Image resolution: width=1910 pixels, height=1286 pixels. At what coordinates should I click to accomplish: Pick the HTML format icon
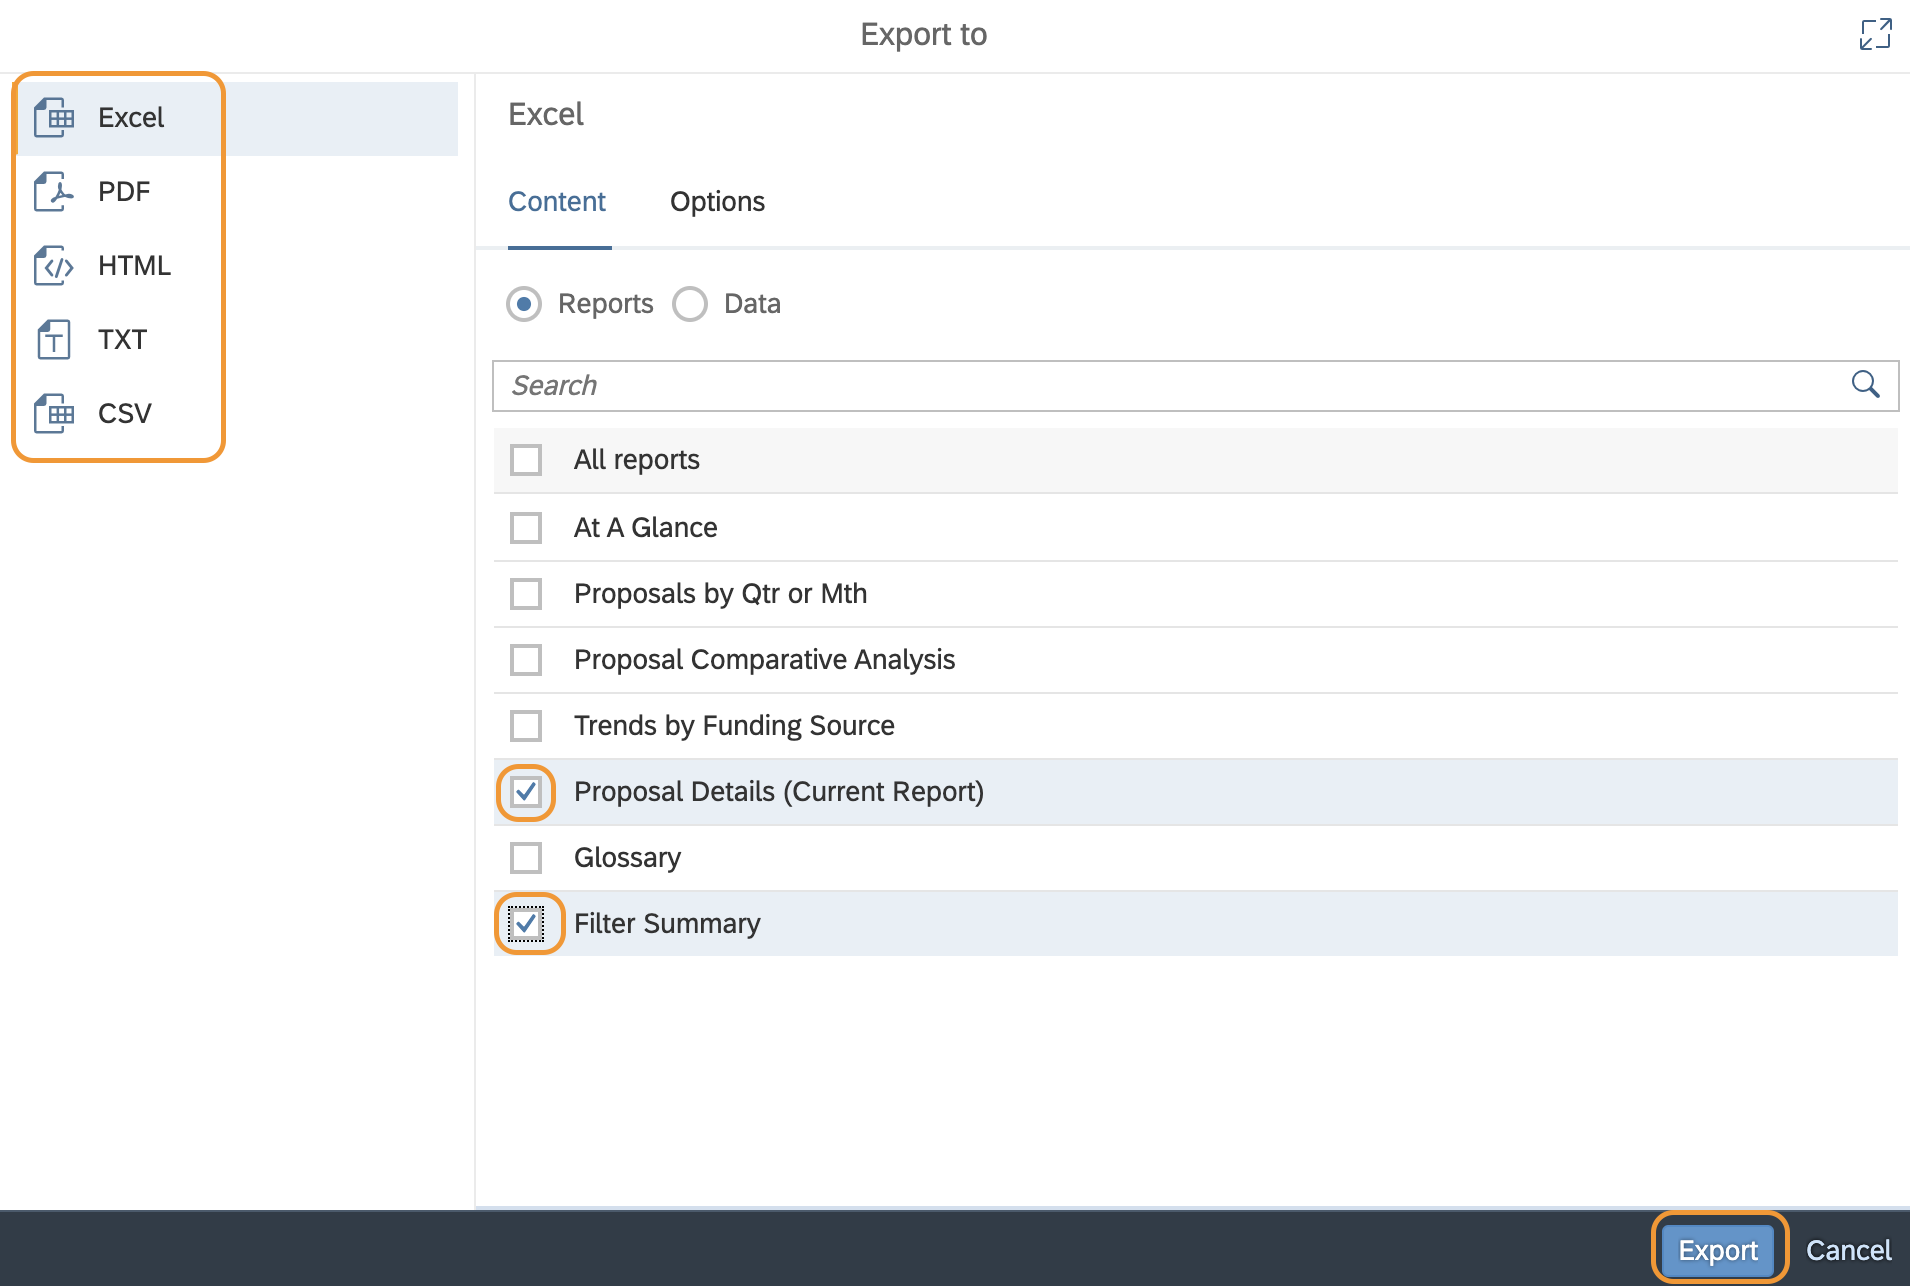pyautogui.click(x=54, y=266)
